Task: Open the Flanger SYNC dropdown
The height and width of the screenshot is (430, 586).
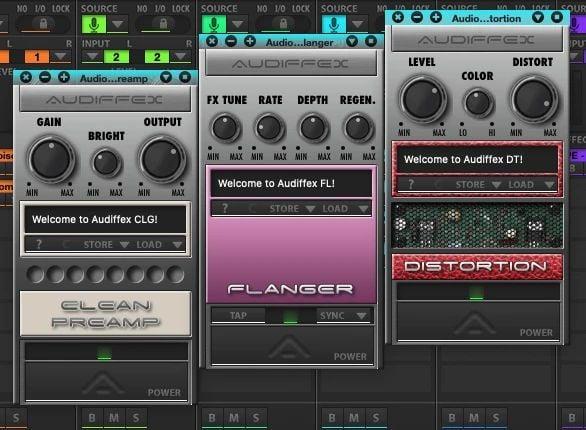Action: 343,316
